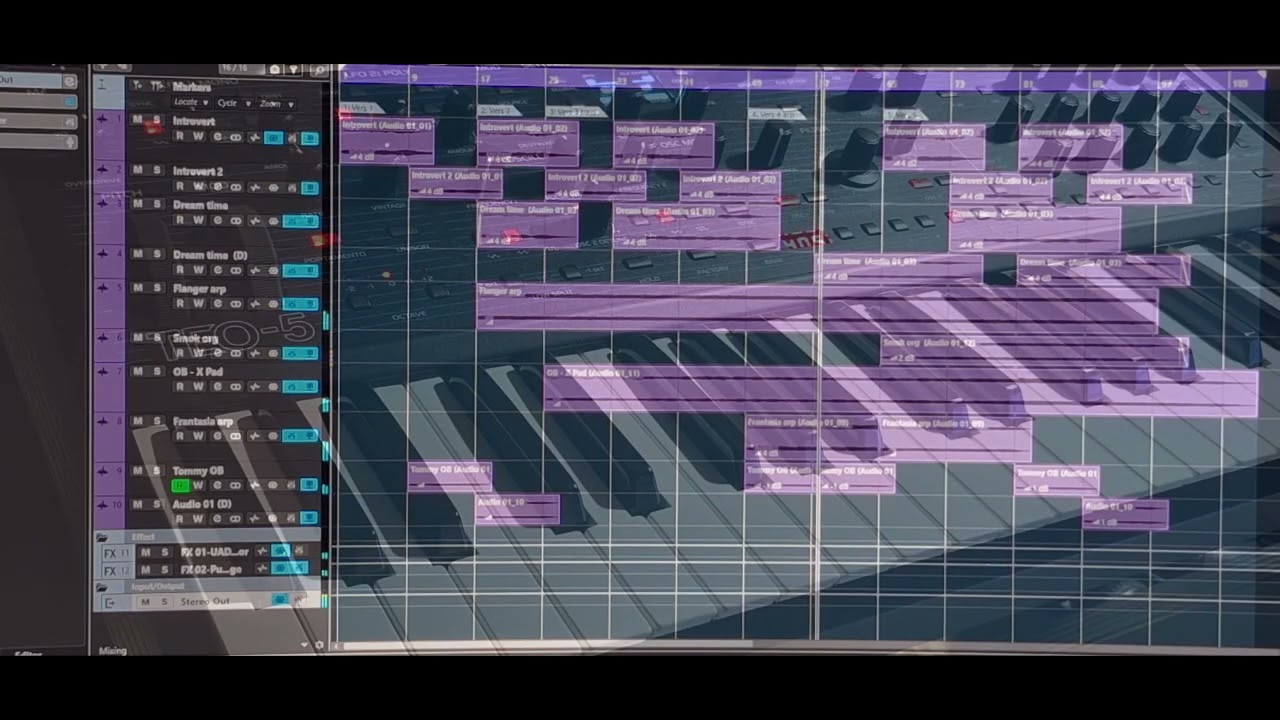Enable write automation on OB - X Pad track
This screenshot has width=1280, height=720.
pyautogui.click(x=198, y=386)
